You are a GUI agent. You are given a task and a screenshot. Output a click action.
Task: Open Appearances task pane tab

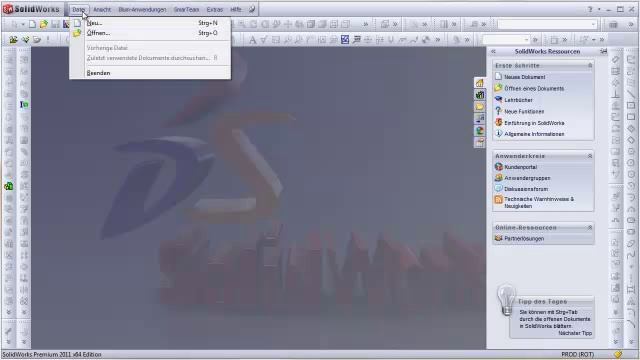[x=480, y=131]
